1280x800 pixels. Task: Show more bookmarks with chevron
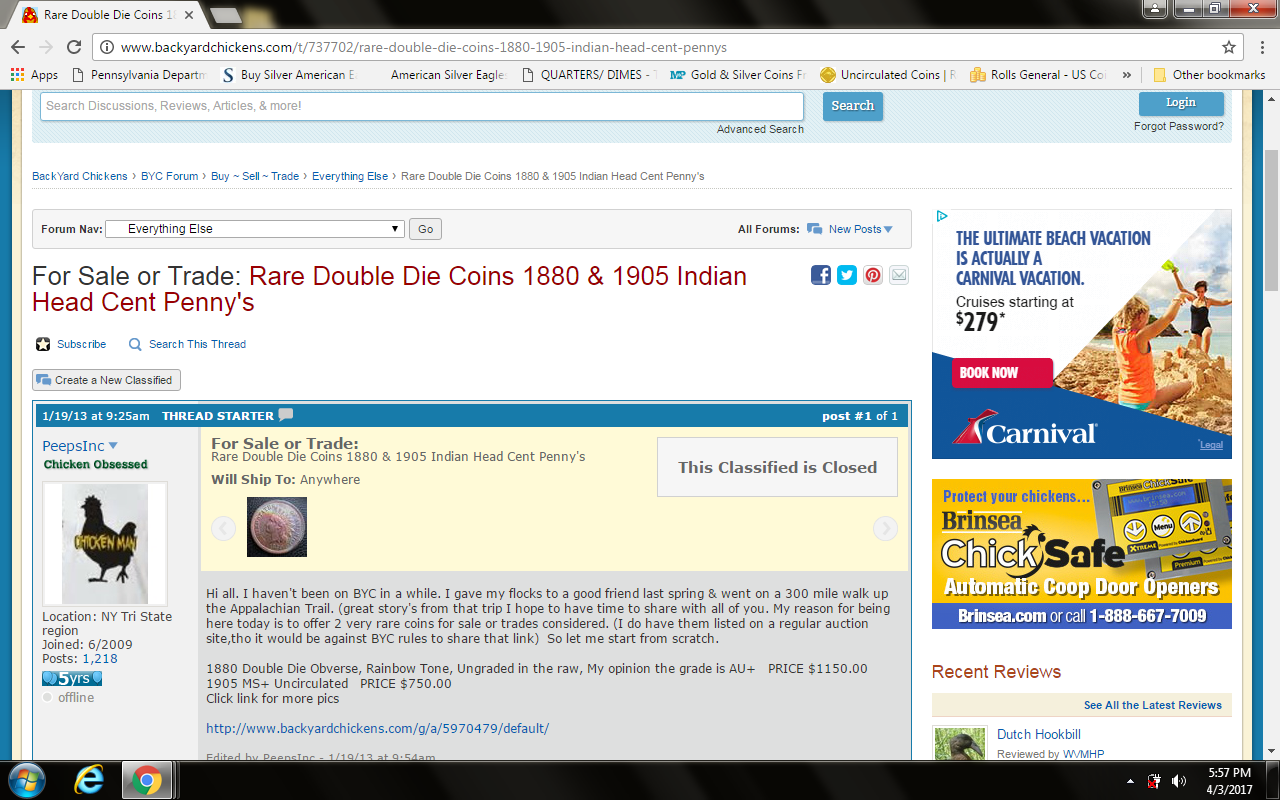[1127, 75]
